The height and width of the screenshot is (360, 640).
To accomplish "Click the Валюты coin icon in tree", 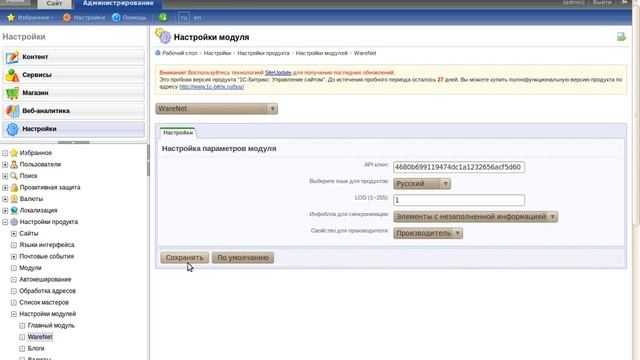I will point(14,199).
